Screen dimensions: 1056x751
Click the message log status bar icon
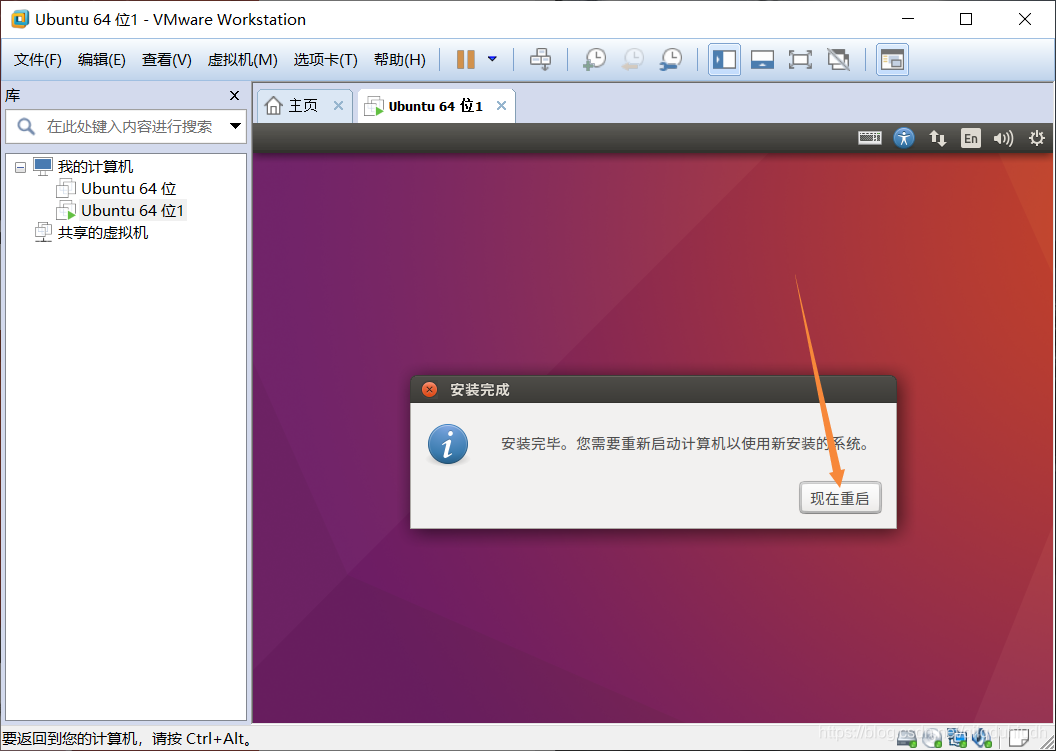1018,737
